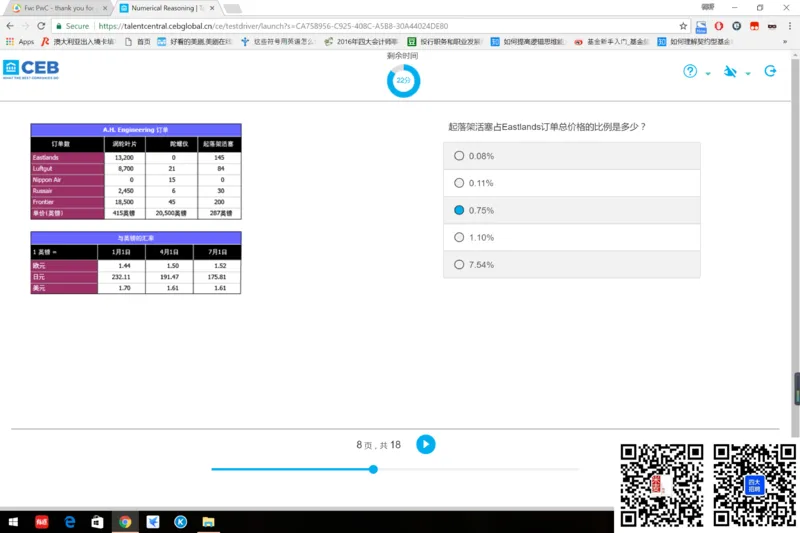Click the 13,200 table cell

125,157
